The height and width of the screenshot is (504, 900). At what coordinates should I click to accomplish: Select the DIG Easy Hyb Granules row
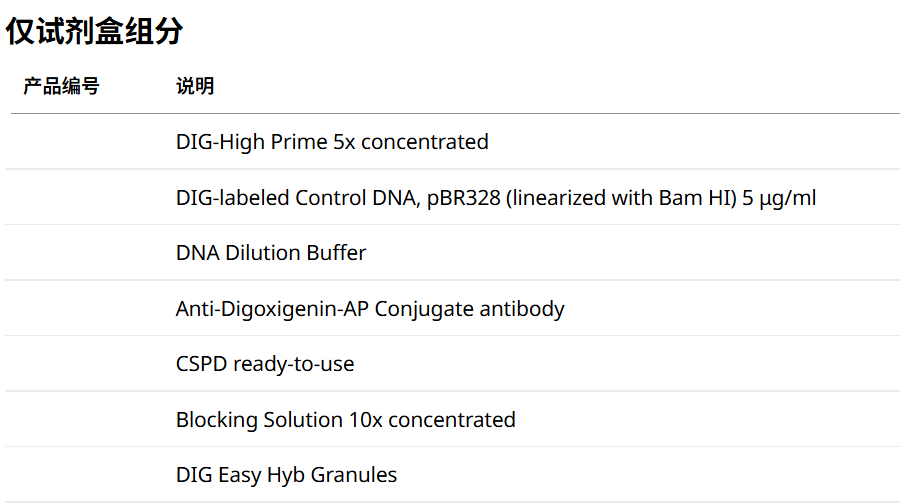286,475
